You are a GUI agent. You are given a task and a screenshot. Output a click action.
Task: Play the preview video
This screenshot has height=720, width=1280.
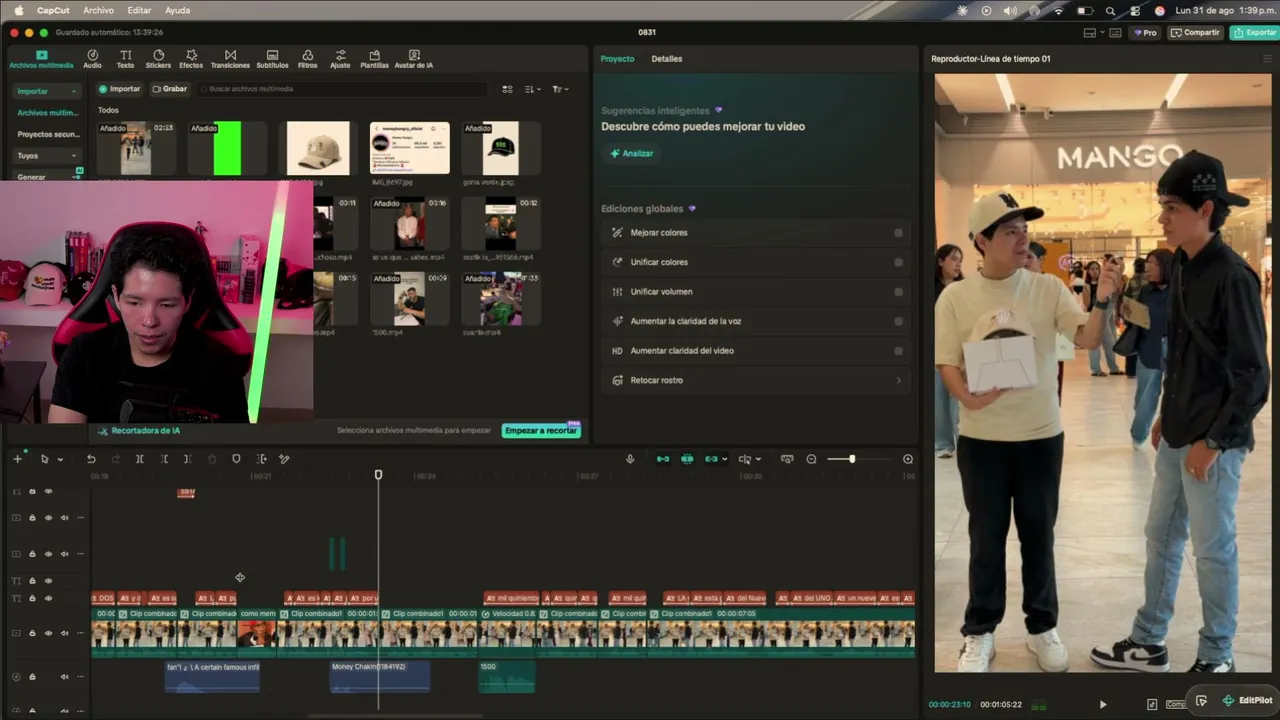[1103, 704]
